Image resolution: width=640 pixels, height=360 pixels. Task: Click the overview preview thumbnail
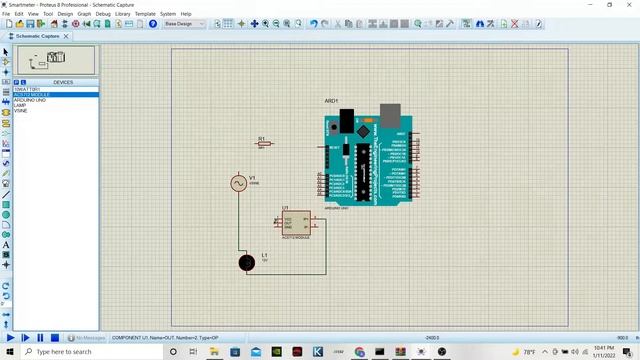click(x=56, y=60)
